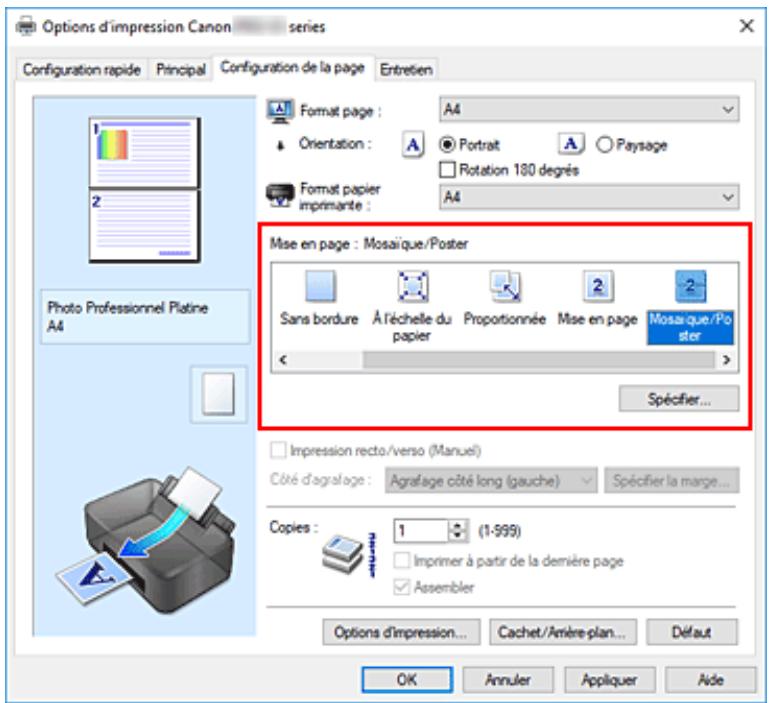Open the Configuration de la page tab

click(293, 67)
